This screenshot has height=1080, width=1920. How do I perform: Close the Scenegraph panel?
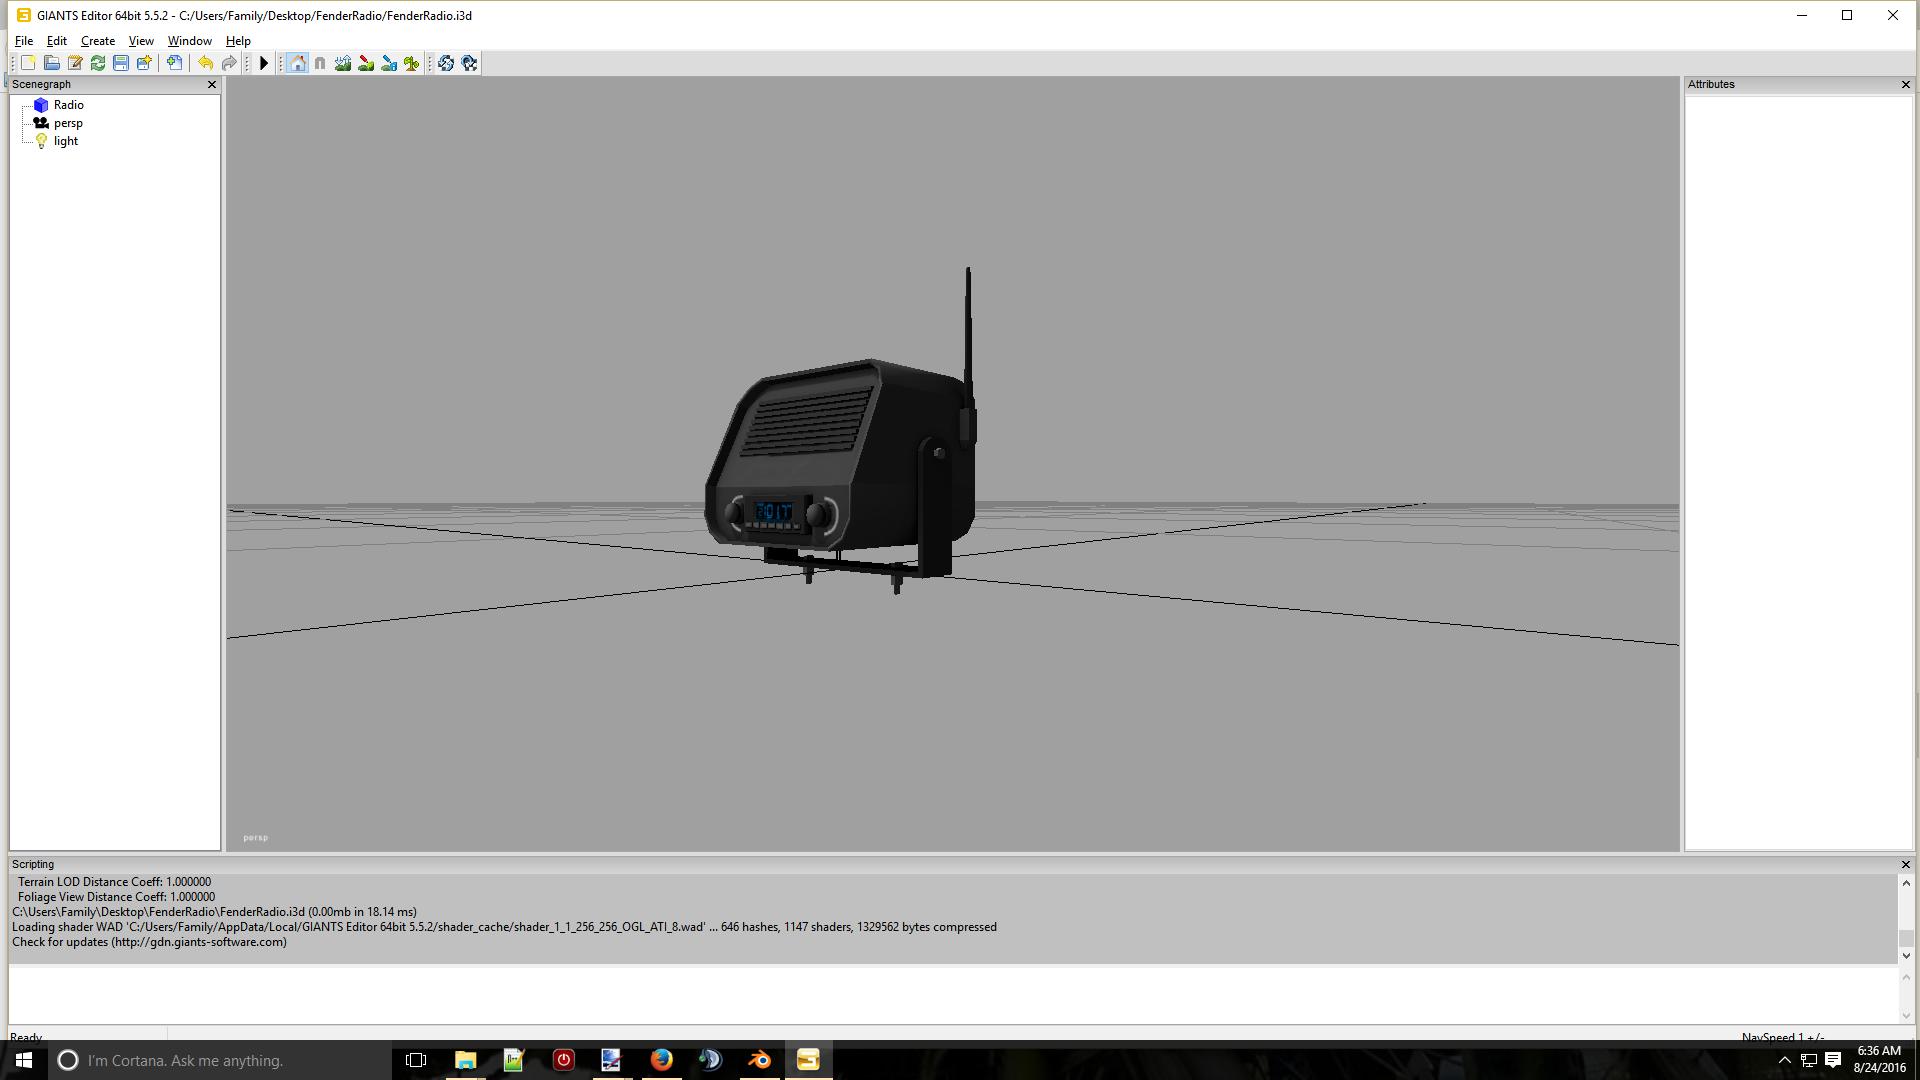[x=211, y=85]
